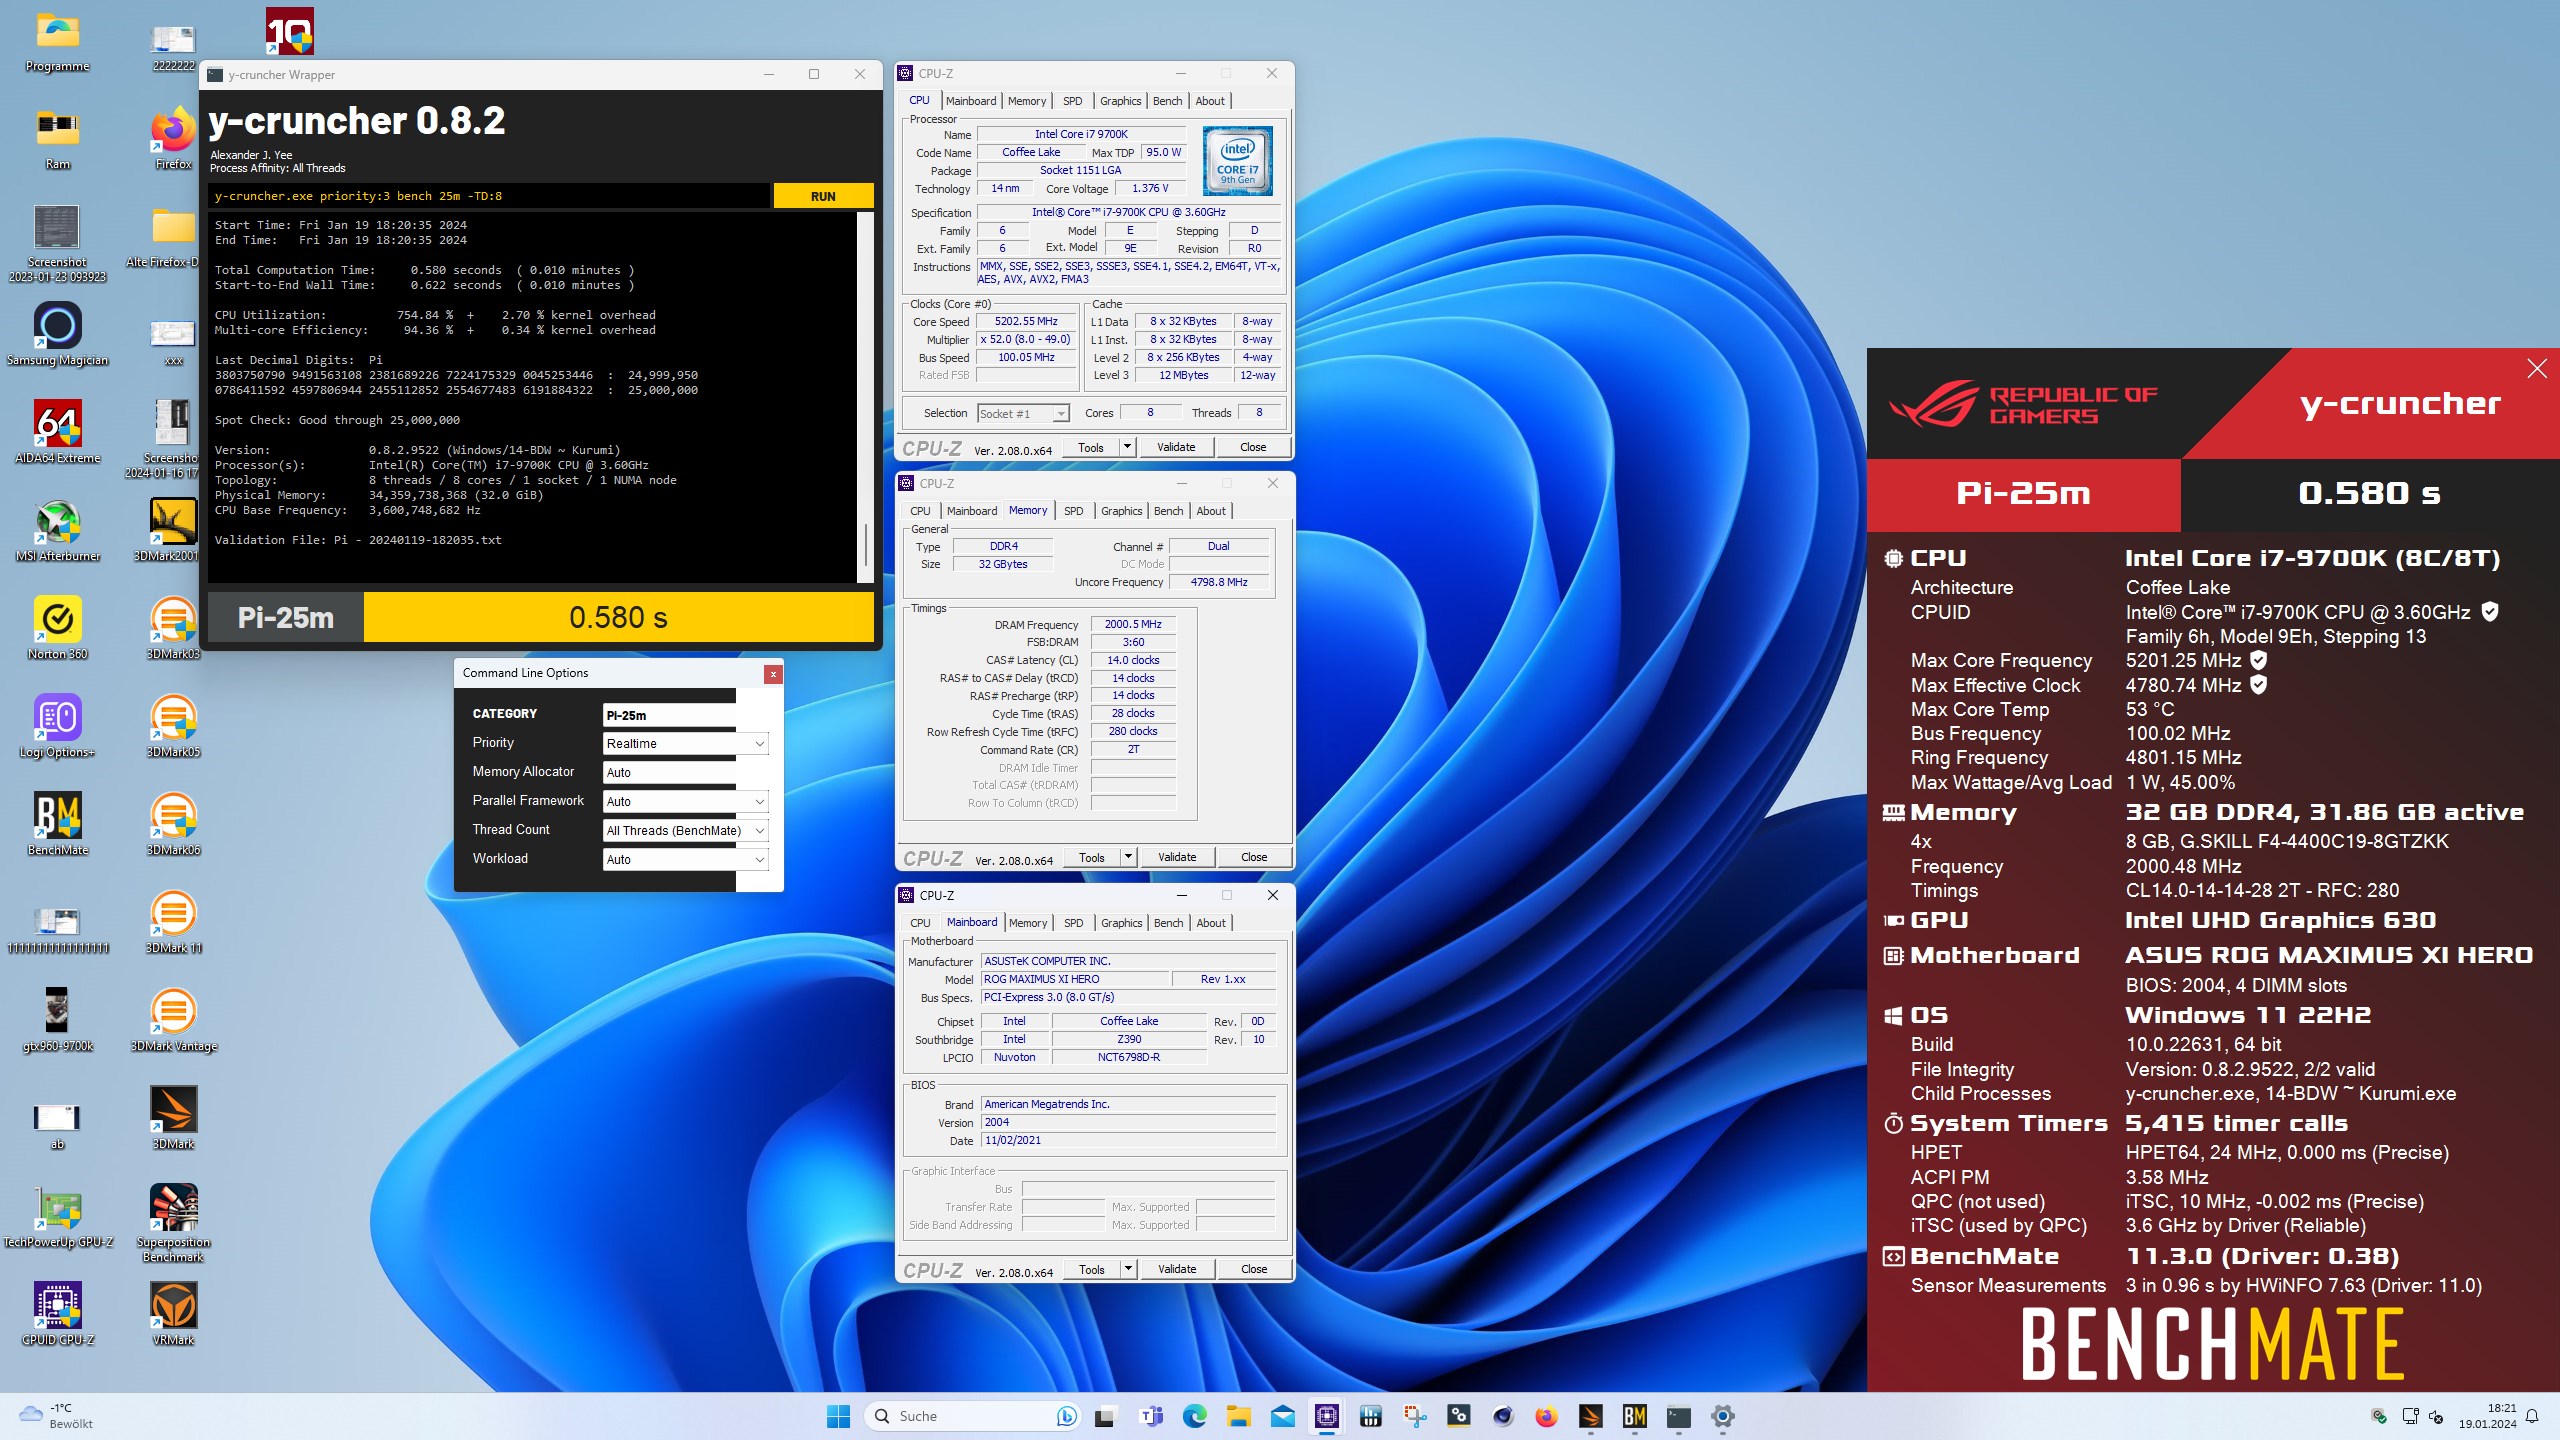Open Tools dropdown arrow in Memory CPU-Z window

pyautogui.click(x=1128, y=857)
